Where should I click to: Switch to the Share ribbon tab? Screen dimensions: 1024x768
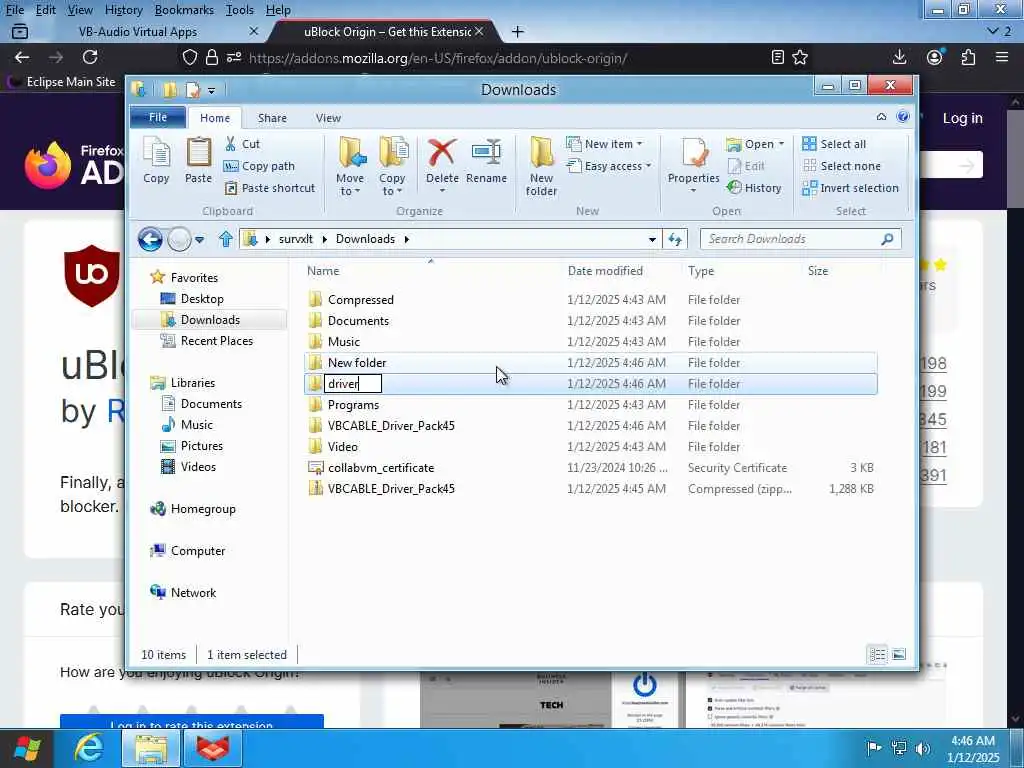(272, 118)
